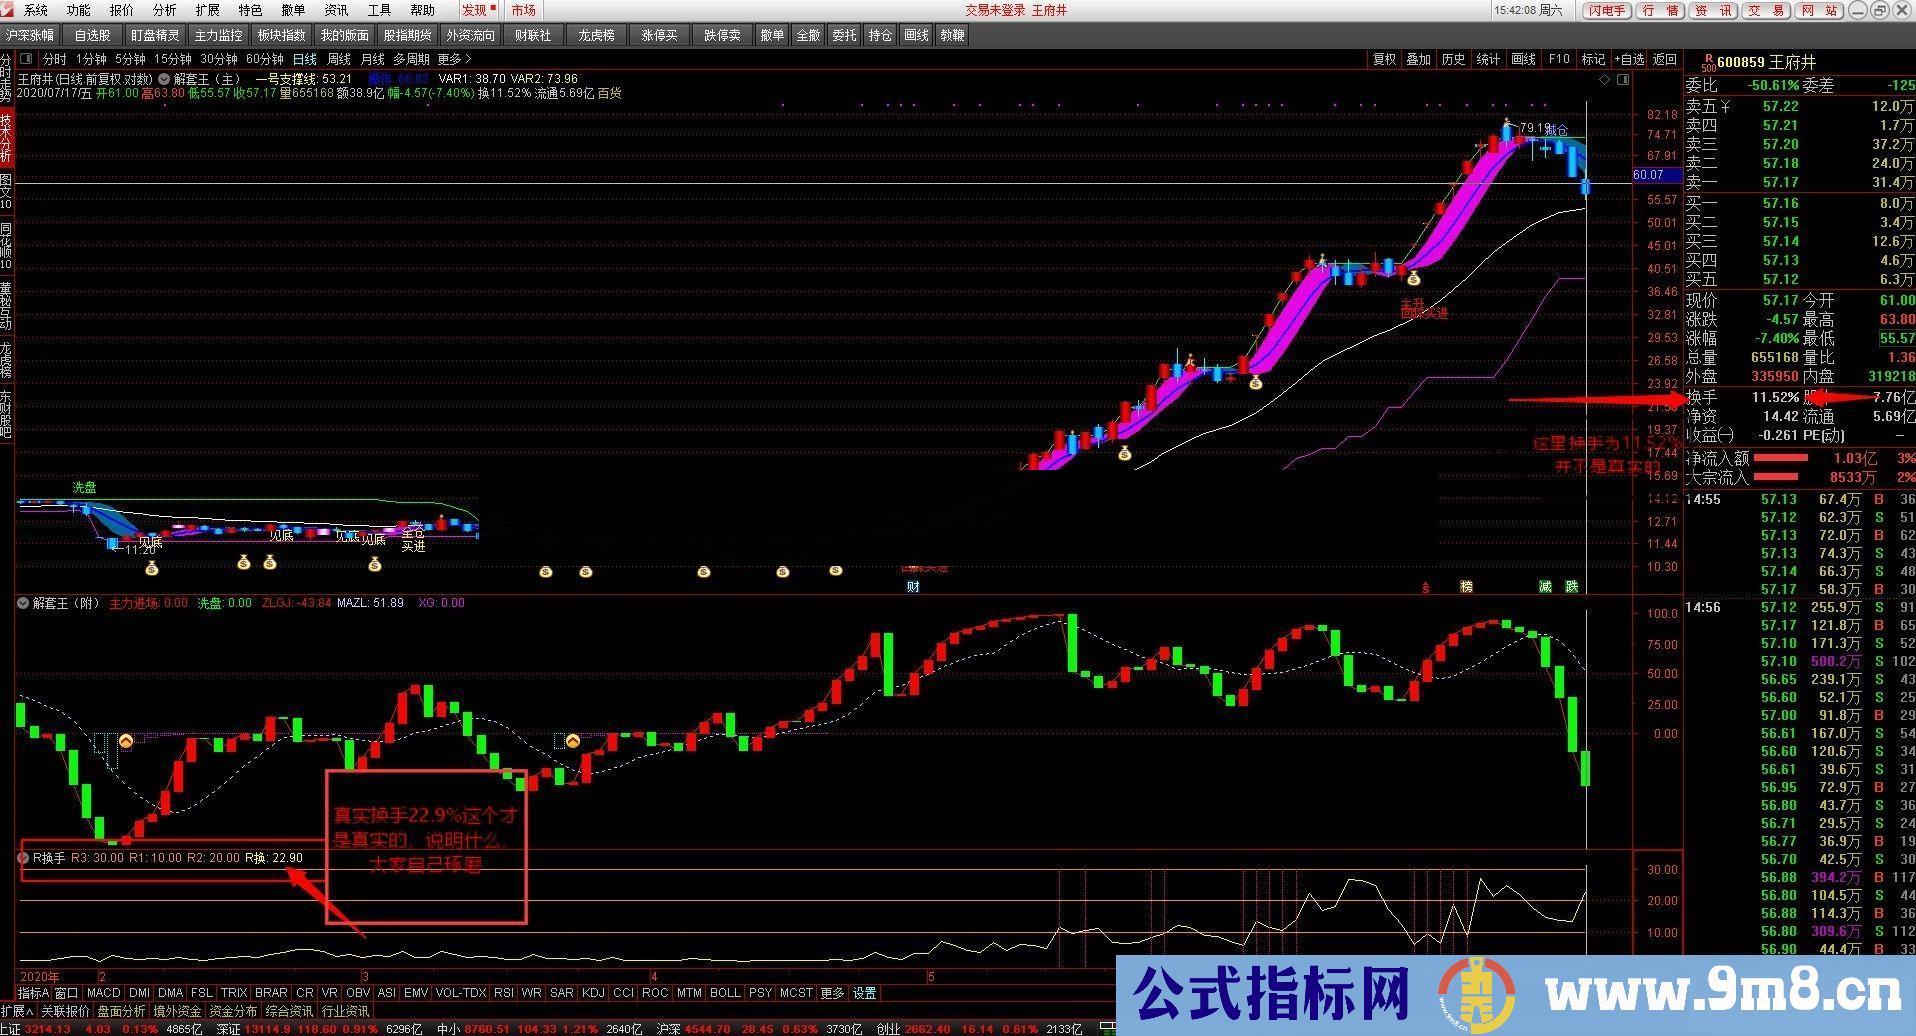Switch to the MACD indicator tab
This screenshot has height=1036, width=1916.
pyautogui.click(x=103, y=993)
